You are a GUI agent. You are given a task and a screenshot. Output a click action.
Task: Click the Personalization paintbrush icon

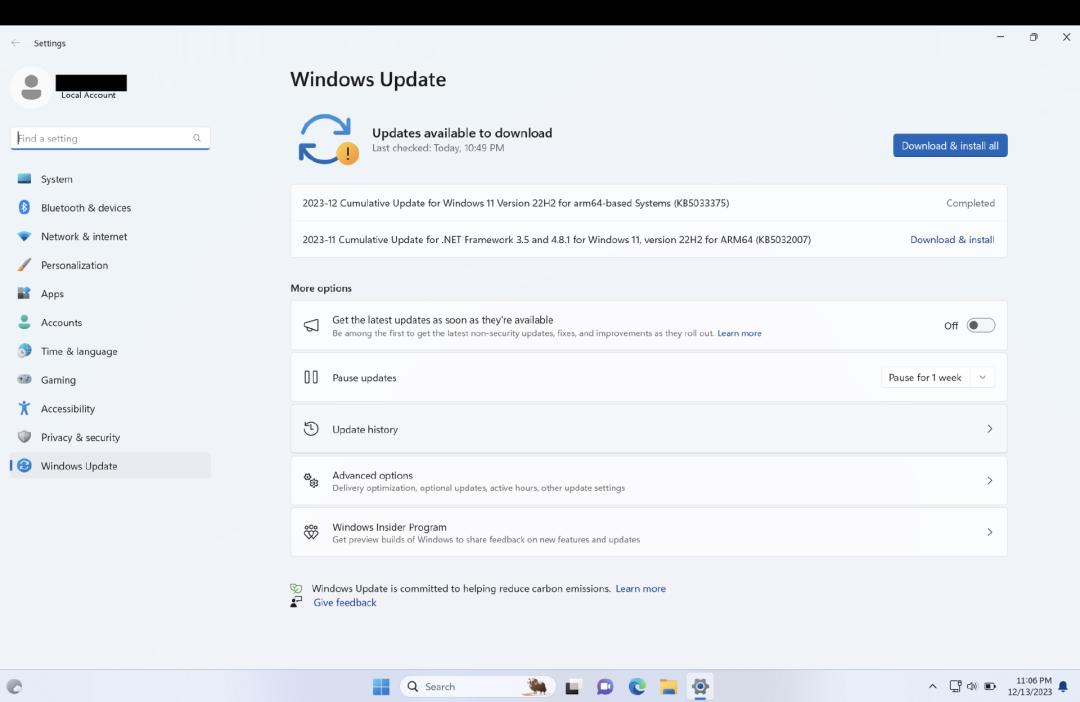coord(24,265)
